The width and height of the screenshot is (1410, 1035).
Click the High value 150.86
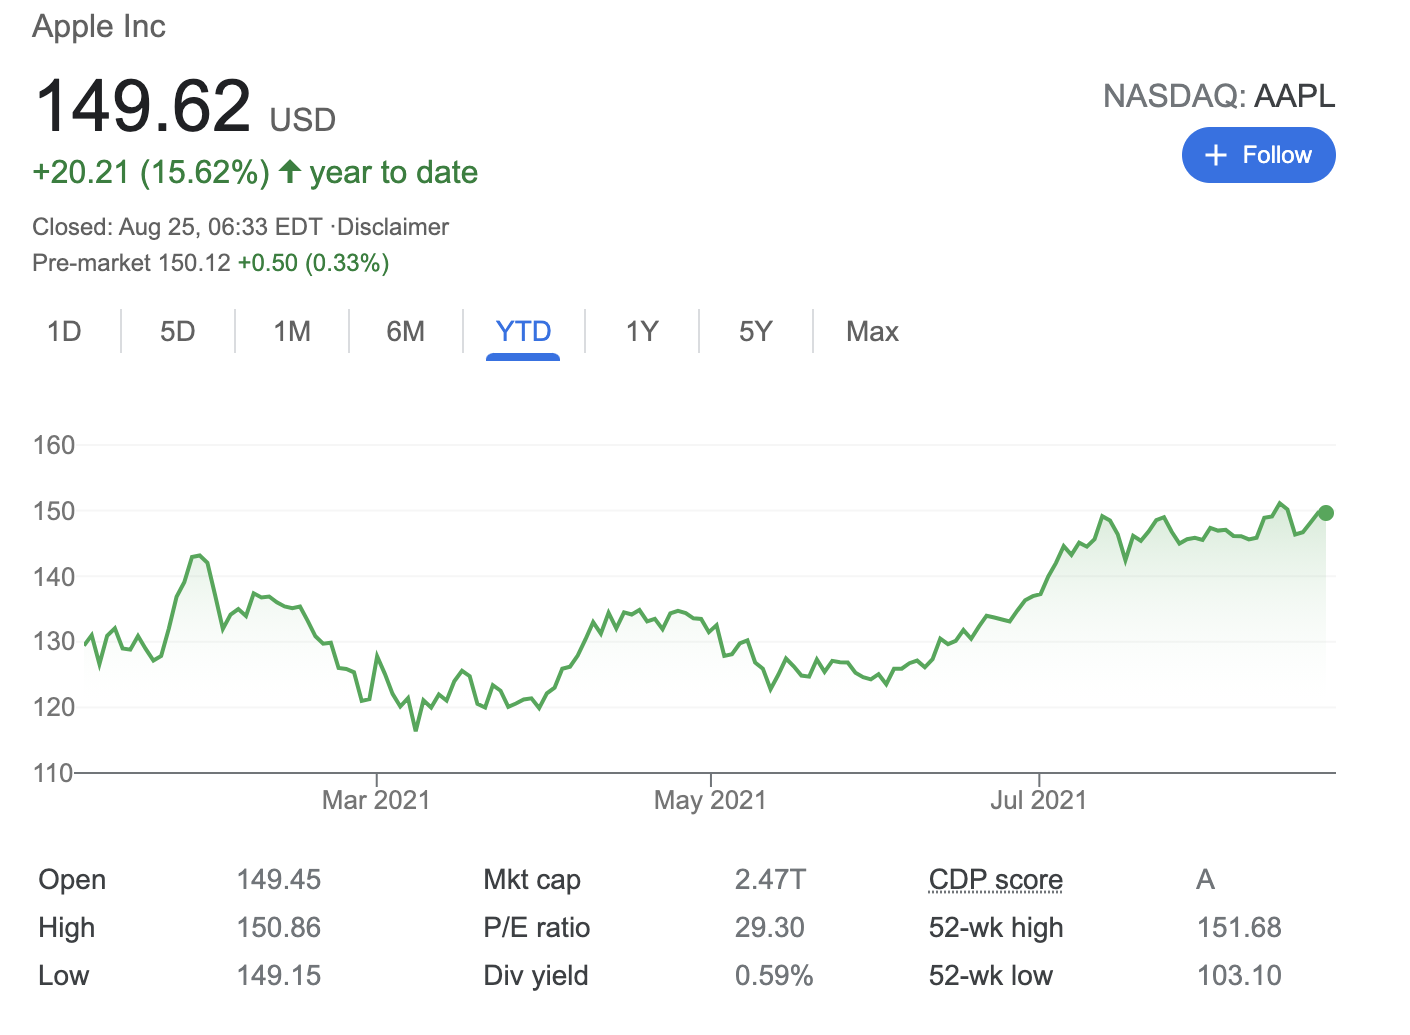[279, 928]
